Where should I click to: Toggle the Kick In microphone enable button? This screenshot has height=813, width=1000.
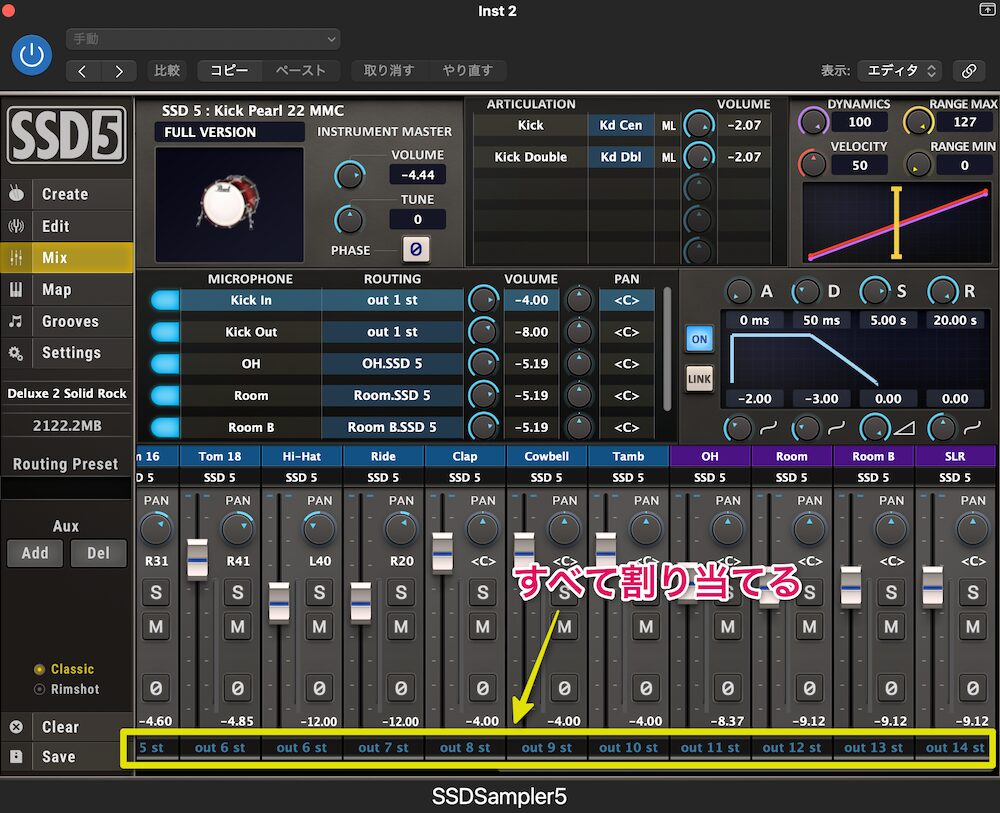pos(164,300)
